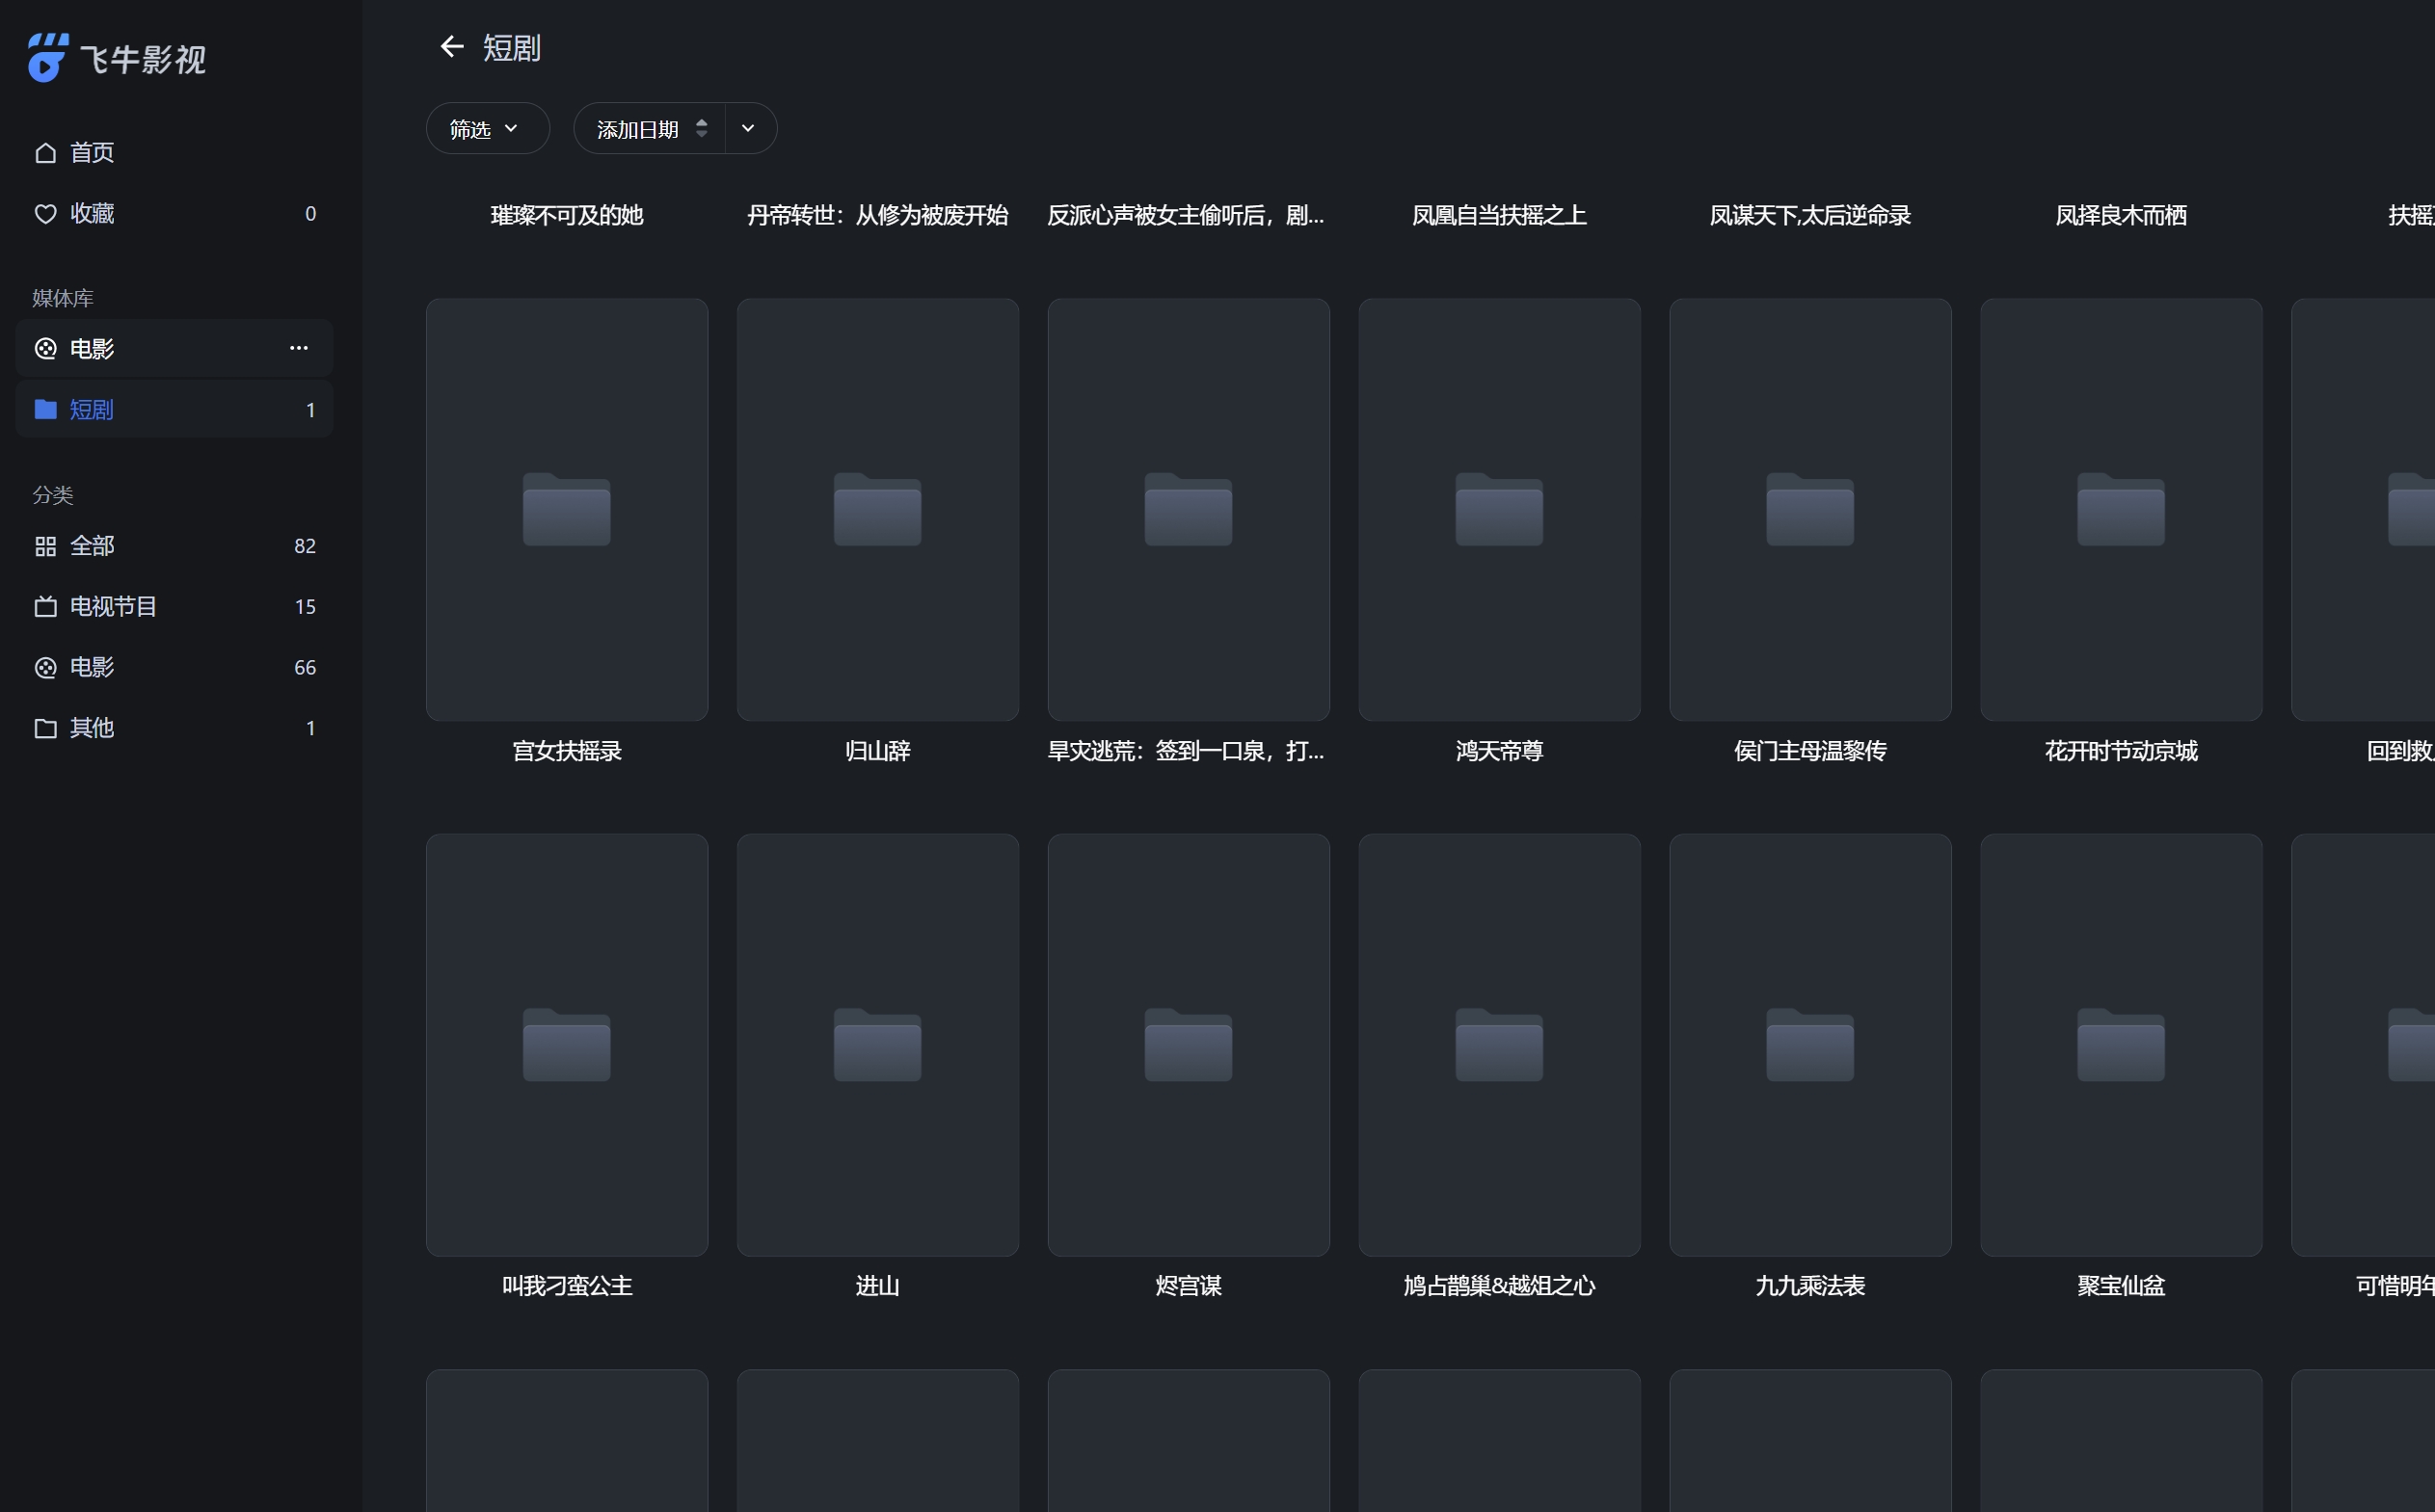Select the 短剧 folder library item
Image resolution: width=2435 pixels, height=1512 pixels.
[x=90, y=409]
